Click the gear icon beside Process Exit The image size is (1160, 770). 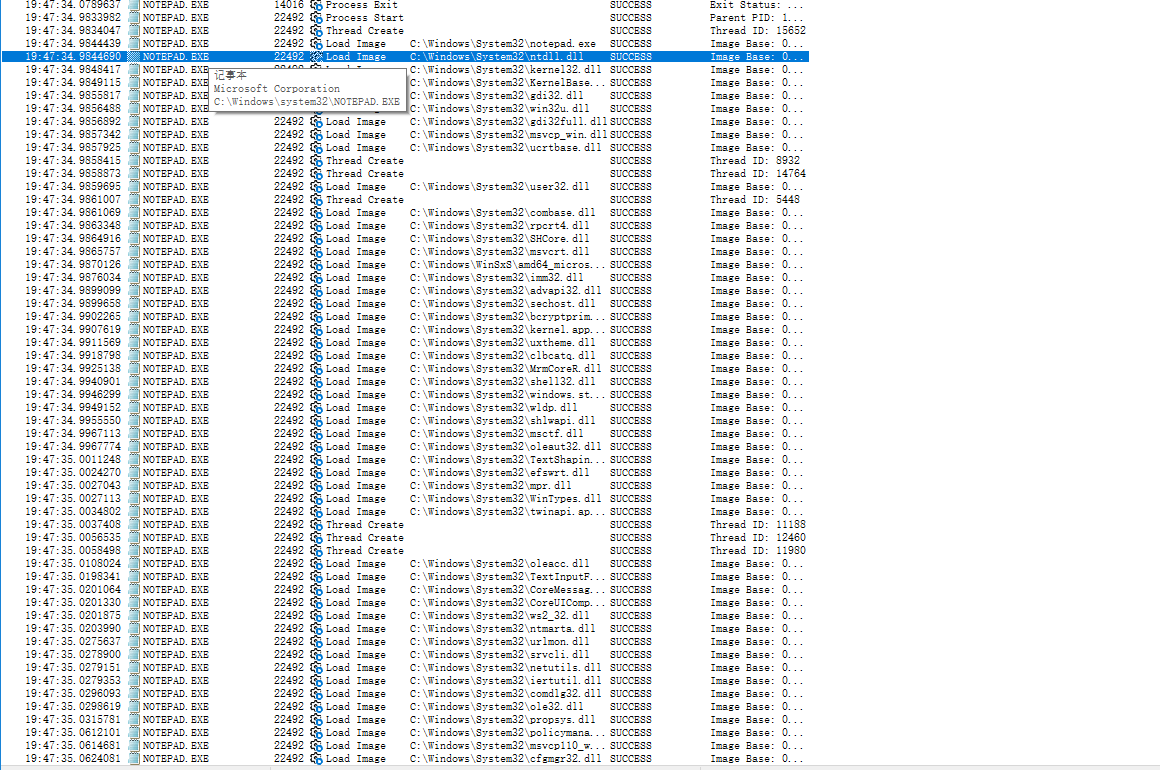click(x=317, y=5)
